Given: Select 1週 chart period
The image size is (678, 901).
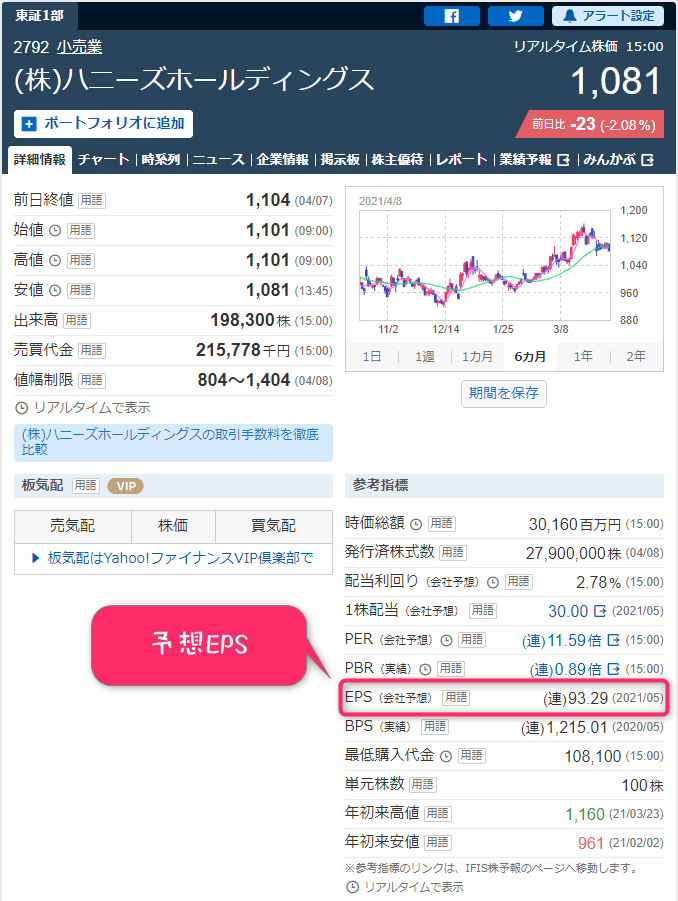Looking at the screenshot, I should pyautogui.click(x=425, y=357).
